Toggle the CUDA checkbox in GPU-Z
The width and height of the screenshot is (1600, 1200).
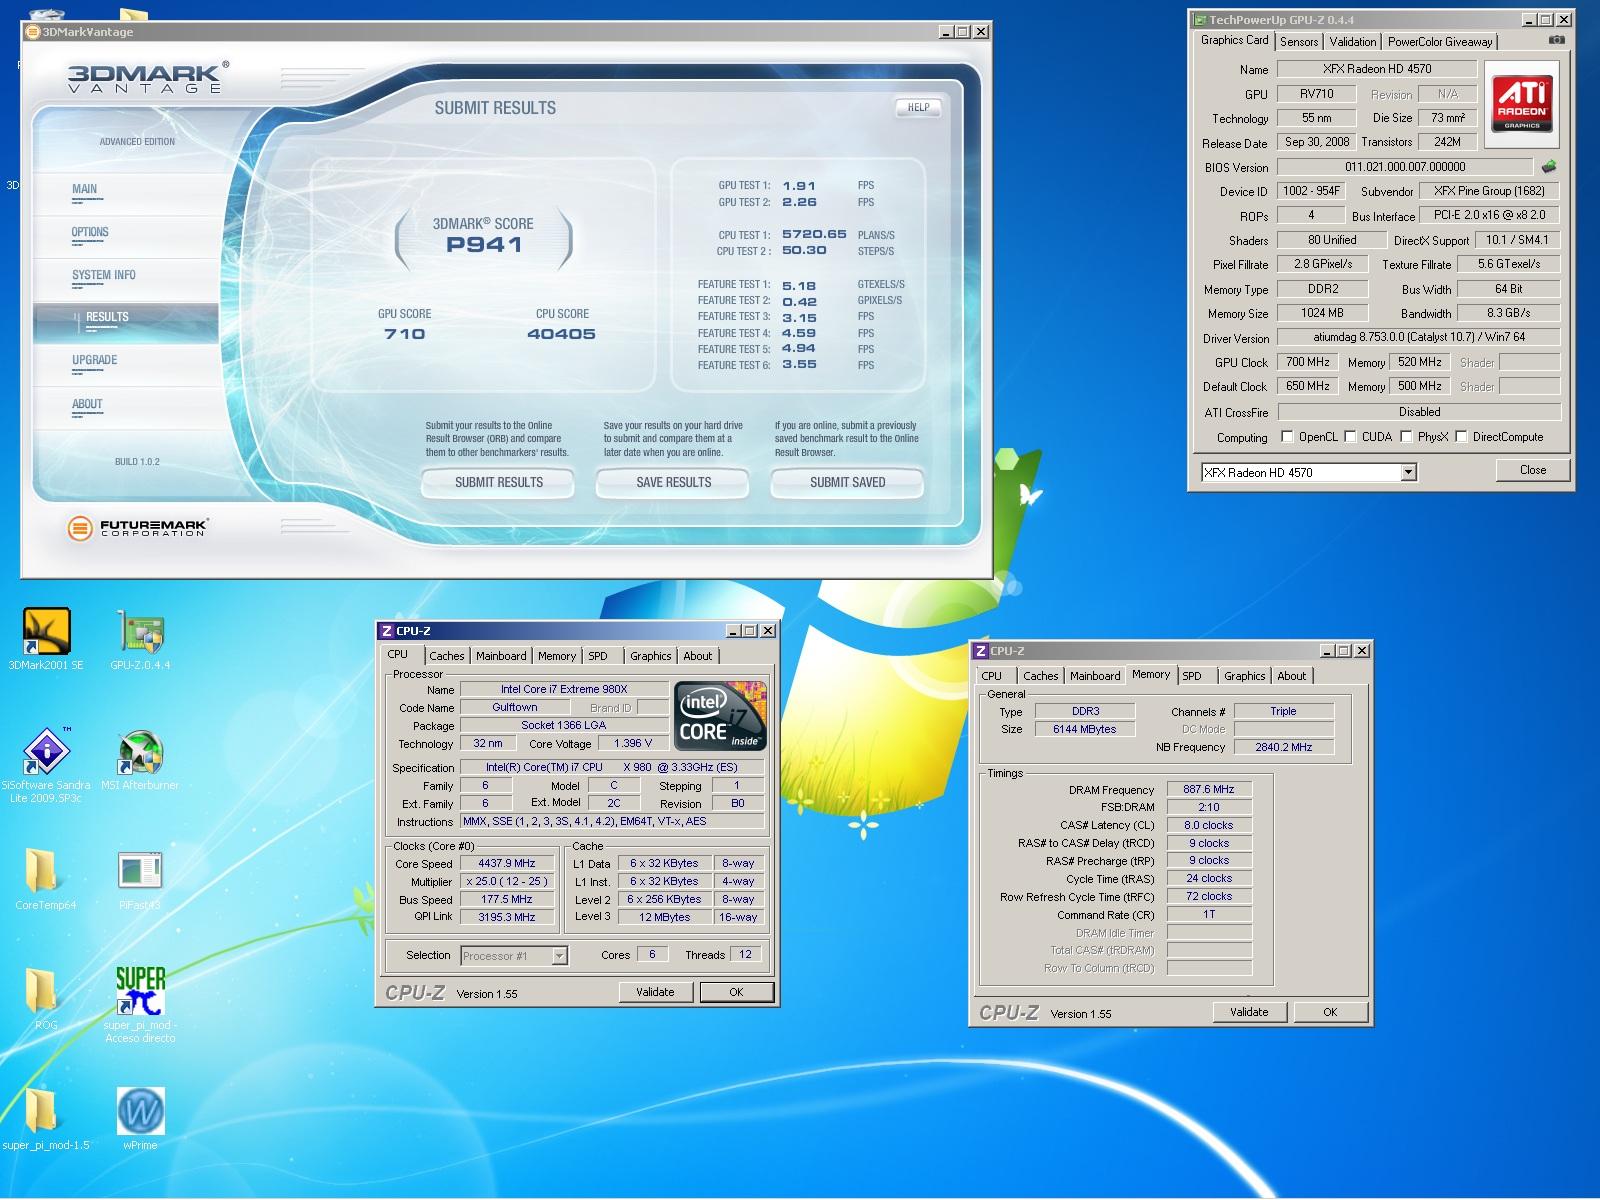pyautogui.click(x=1350, y=437)
